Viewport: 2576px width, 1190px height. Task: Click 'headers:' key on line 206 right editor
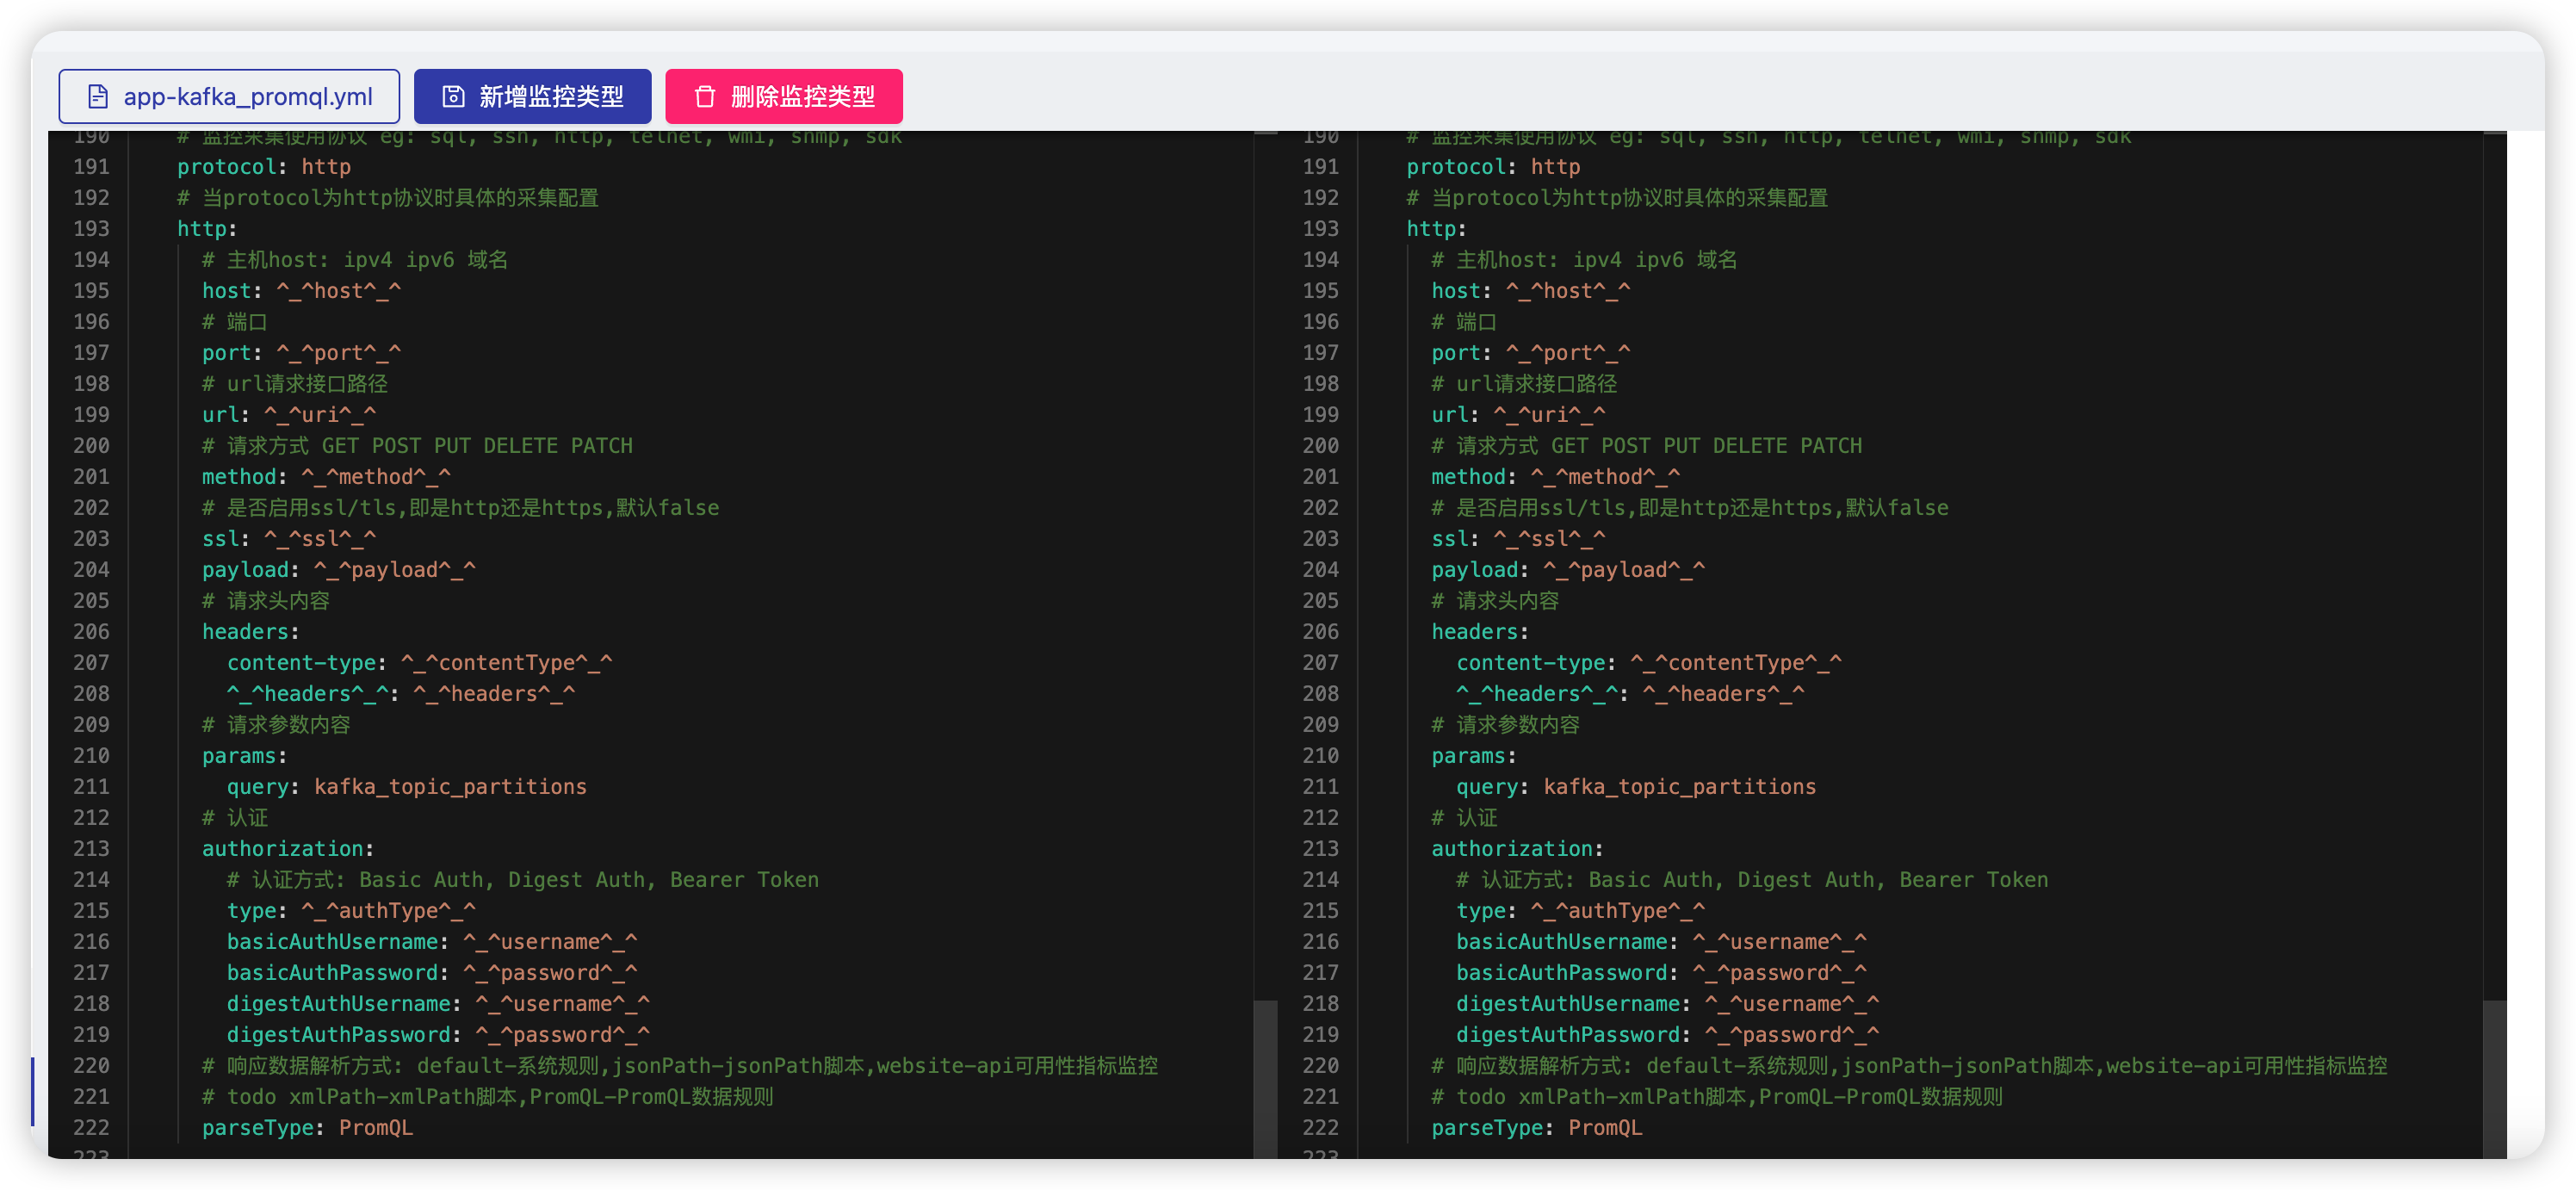coord(1475,632)
